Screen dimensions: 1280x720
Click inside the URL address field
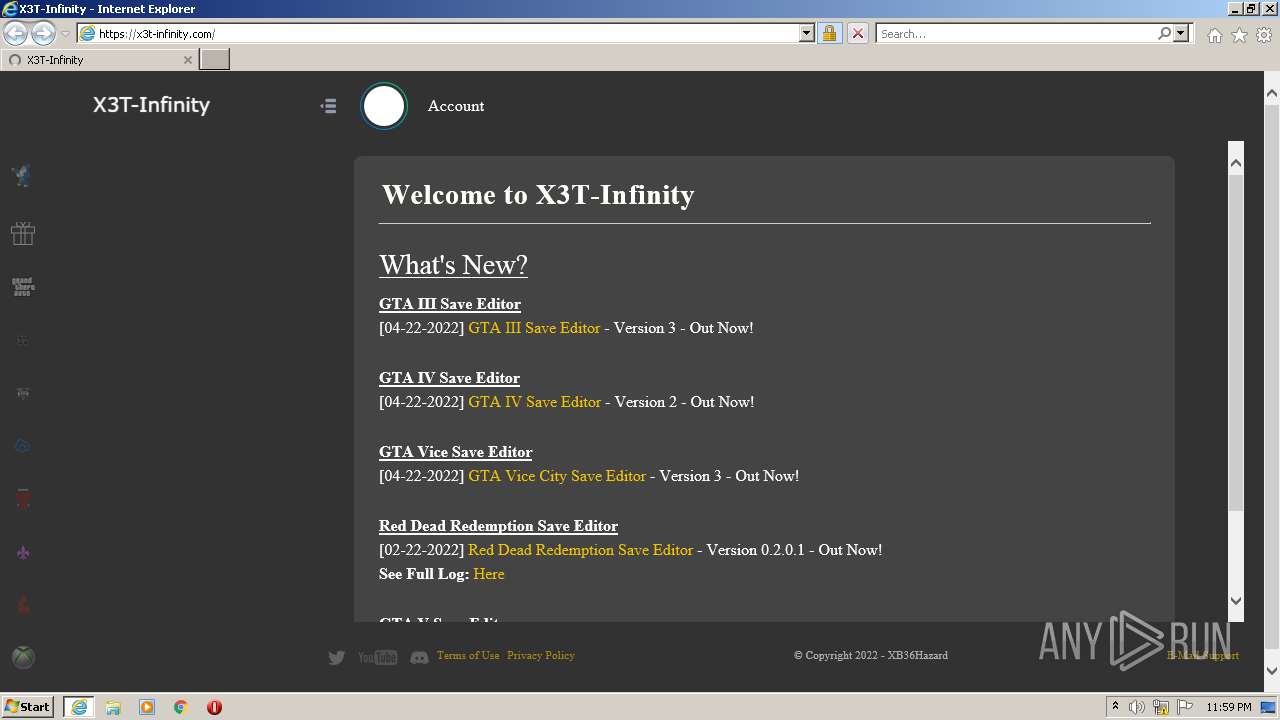point(447,33)
